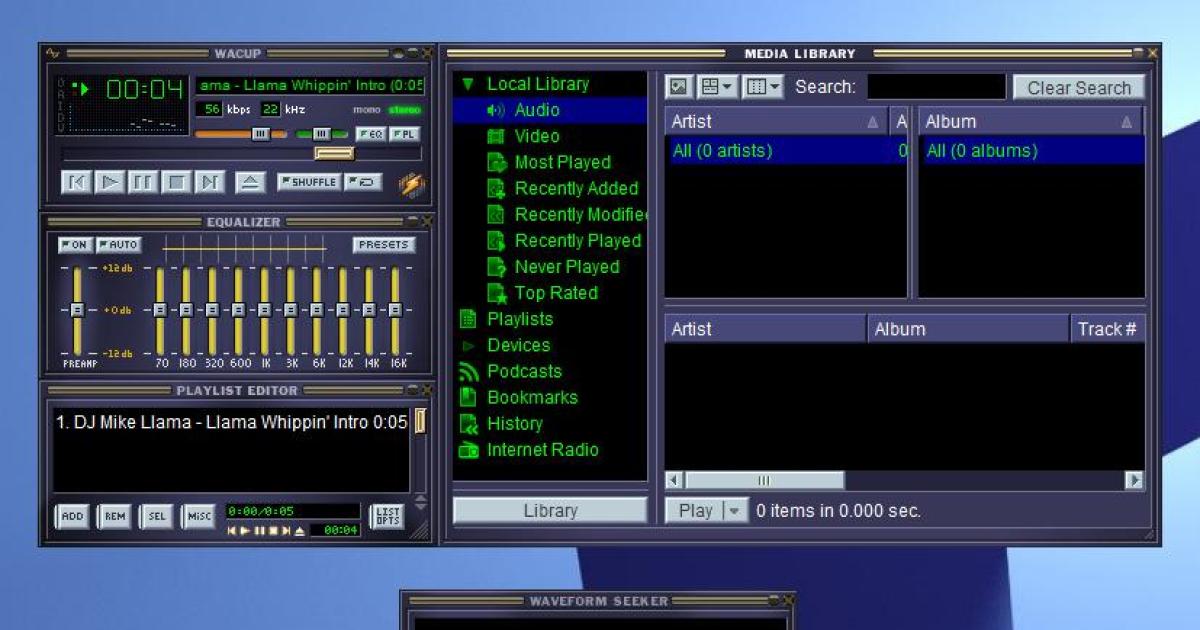Enable the equalizer AUTO toggle
The height and width of the screenshot is (630, 1200).
(119, 244)
